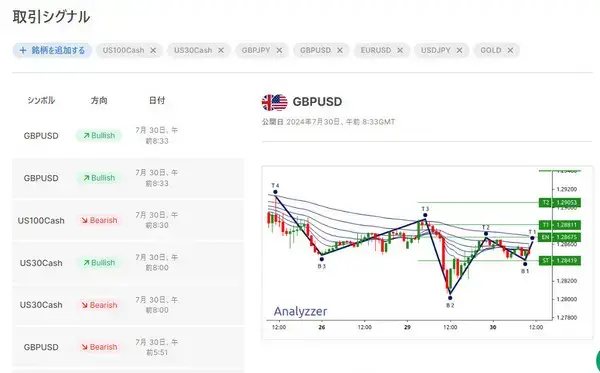
Task: Remove US30Cash symbol via X icon
Action: click(x=221, y=50)
